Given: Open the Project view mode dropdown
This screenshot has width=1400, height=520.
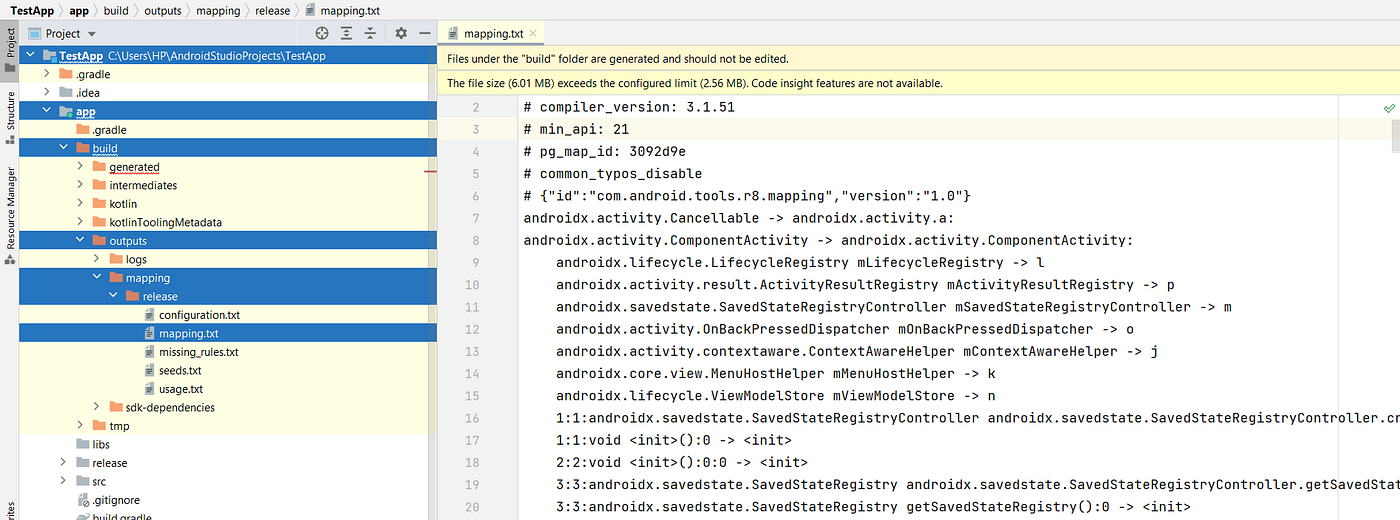Looking at the screenshot, I should (x=64, y=33).
